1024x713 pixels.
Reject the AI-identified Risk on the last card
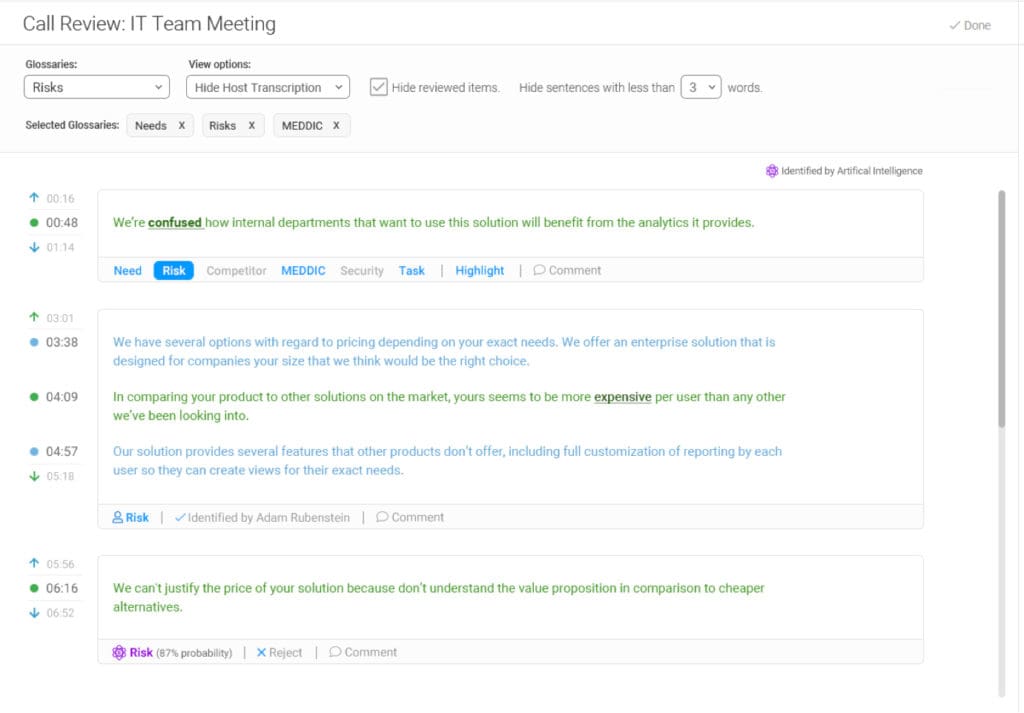pyautogui.click(x=278, y=651)
